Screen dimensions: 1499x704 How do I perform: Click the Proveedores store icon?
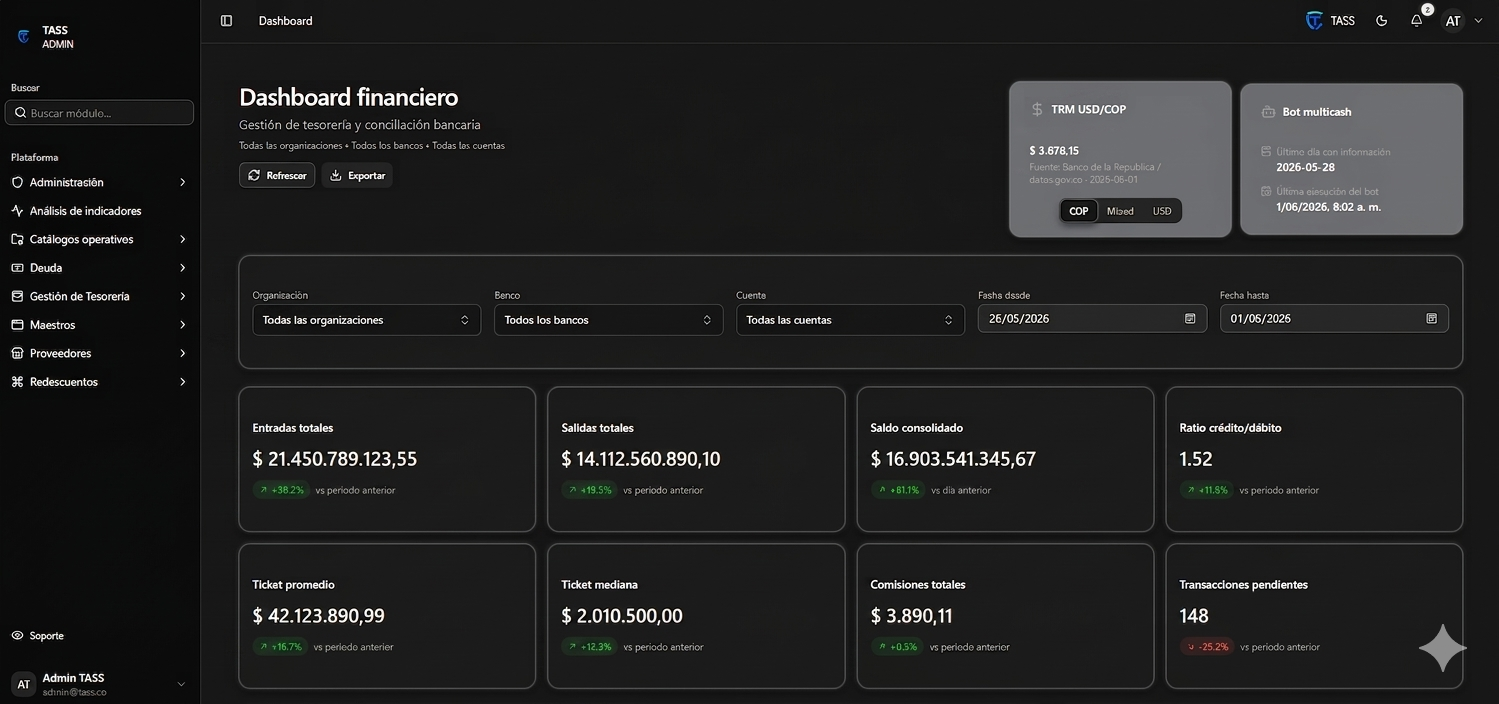point(17,354)
